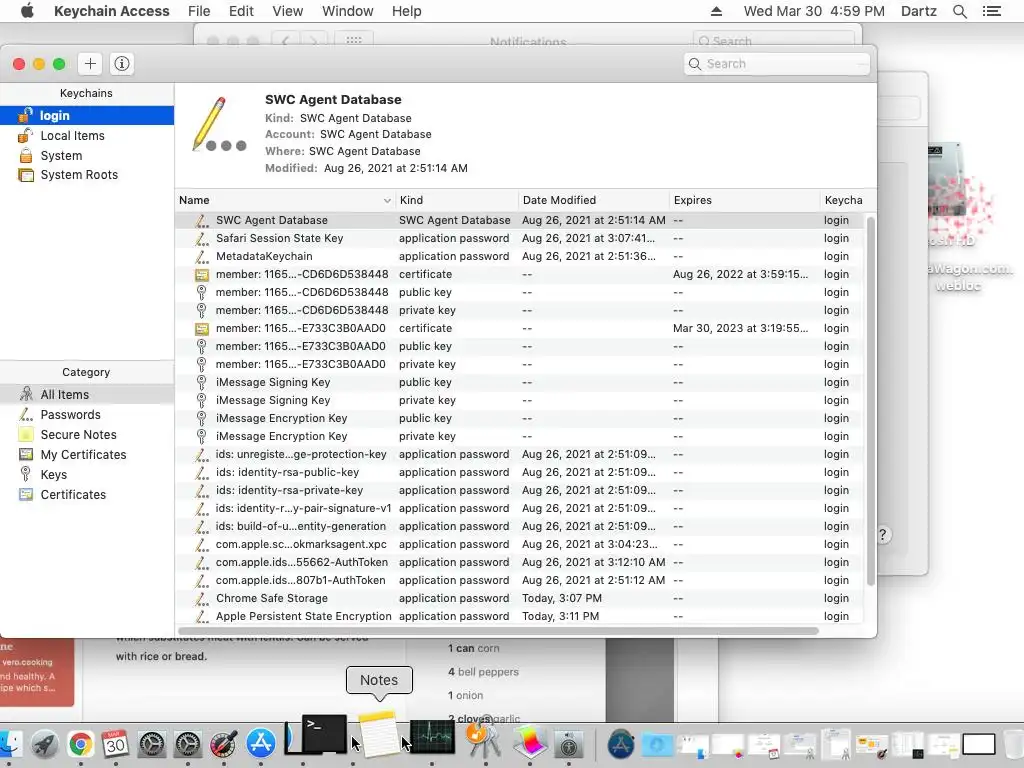Viewport: 1024px width, 768px height.
Task: Select com.apple.ids...55662-AuthToken row
Action: [520, 562]
